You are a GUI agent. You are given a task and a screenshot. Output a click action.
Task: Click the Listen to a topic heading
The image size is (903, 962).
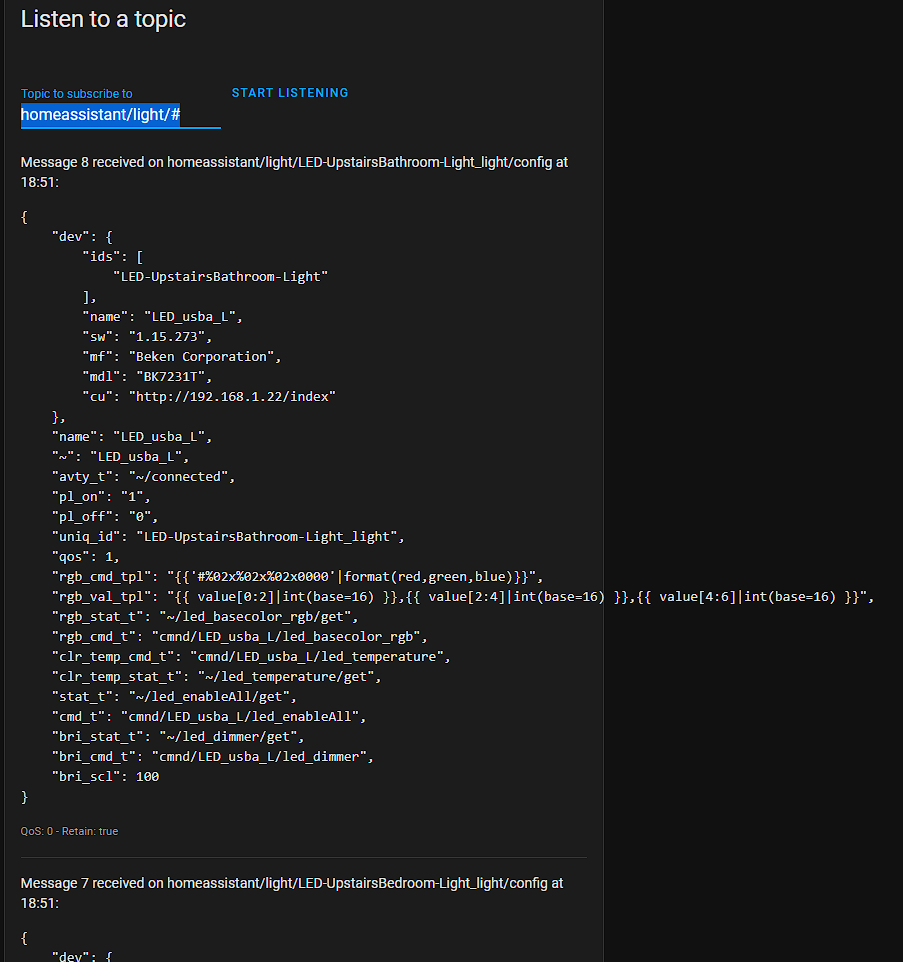[103, 19]
